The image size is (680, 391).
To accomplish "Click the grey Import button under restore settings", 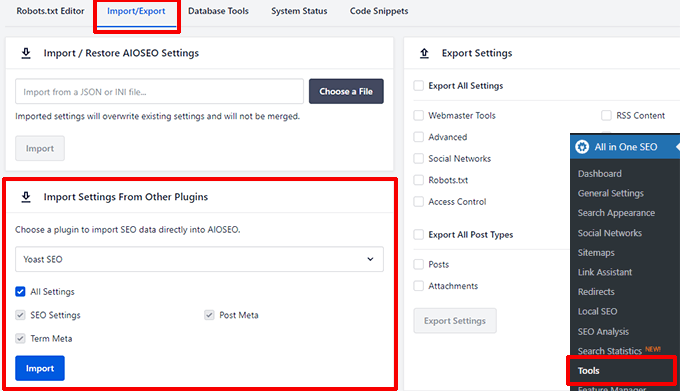I will tap(40, 148).
